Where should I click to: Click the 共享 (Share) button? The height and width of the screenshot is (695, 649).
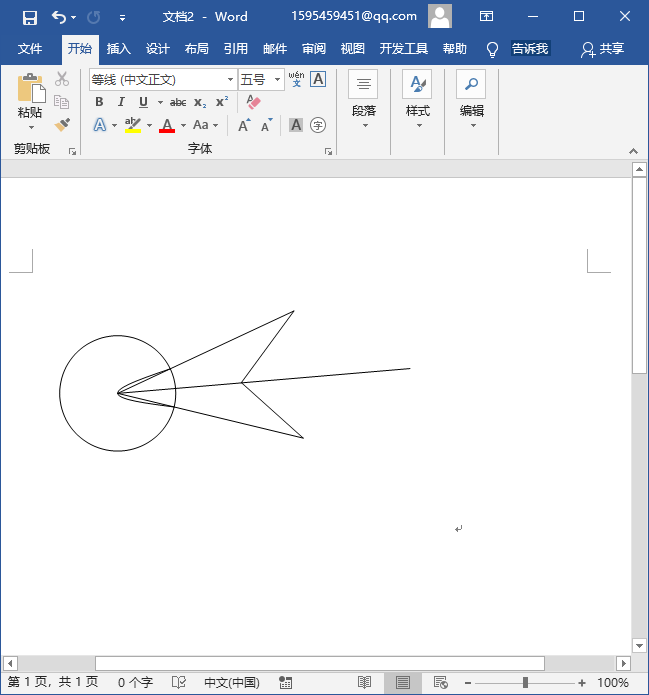click(x=603, y=49)
